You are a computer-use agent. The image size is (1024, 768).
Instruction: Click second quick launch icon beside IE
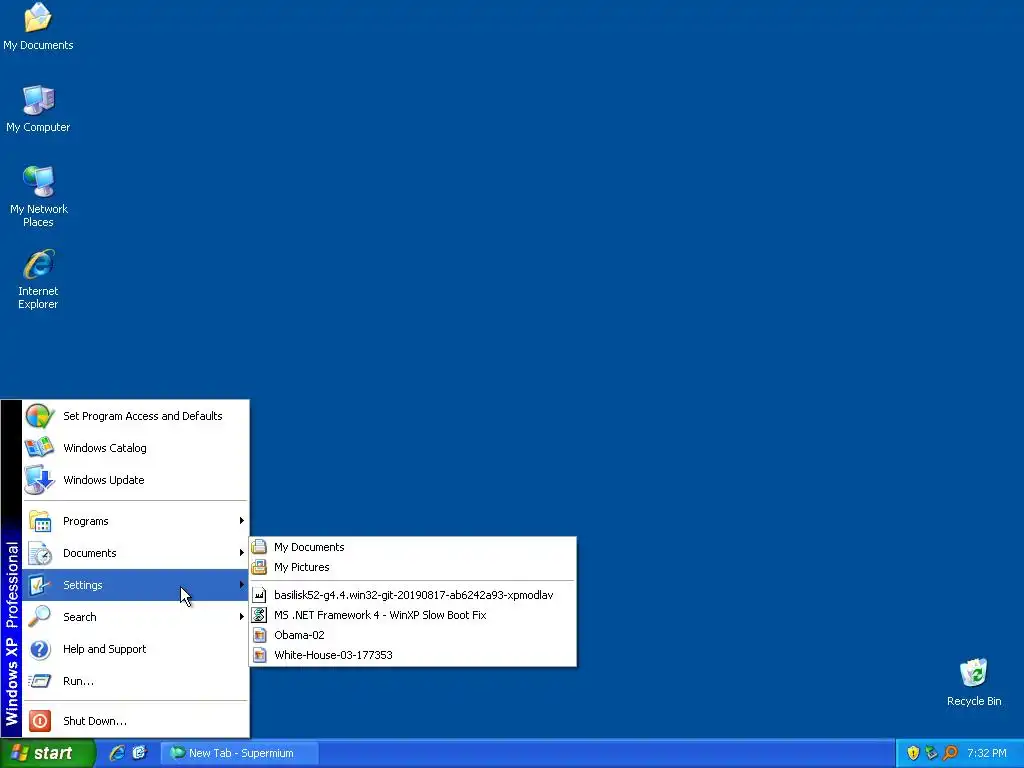pos(139,753)
